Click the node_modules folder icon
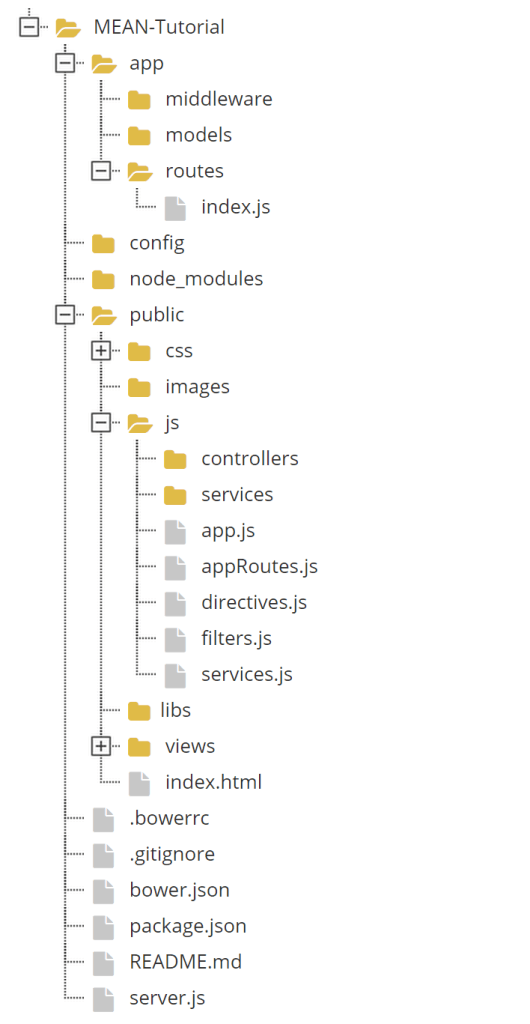The image size is (530, 1024). click(x=103, y=280)
